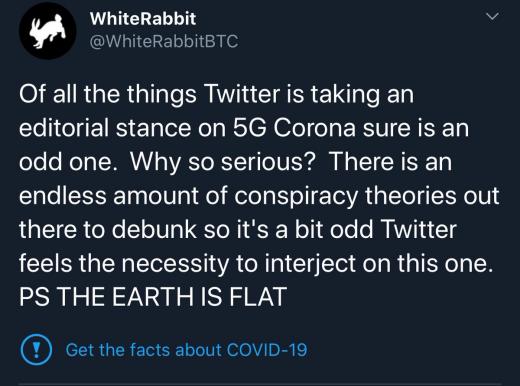
Task: Open 'Get the facts about COVID-19' link
Action: (186, 350)
